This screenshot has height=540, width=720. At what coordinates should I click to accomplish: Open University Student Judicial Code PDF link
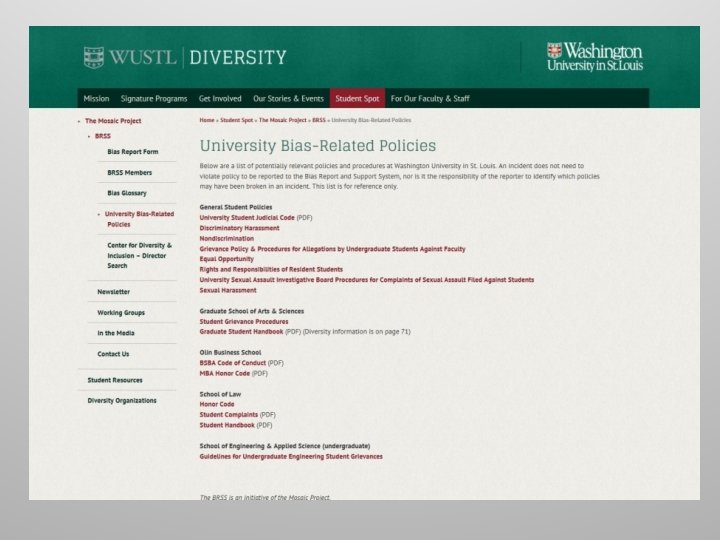[247, 218]
